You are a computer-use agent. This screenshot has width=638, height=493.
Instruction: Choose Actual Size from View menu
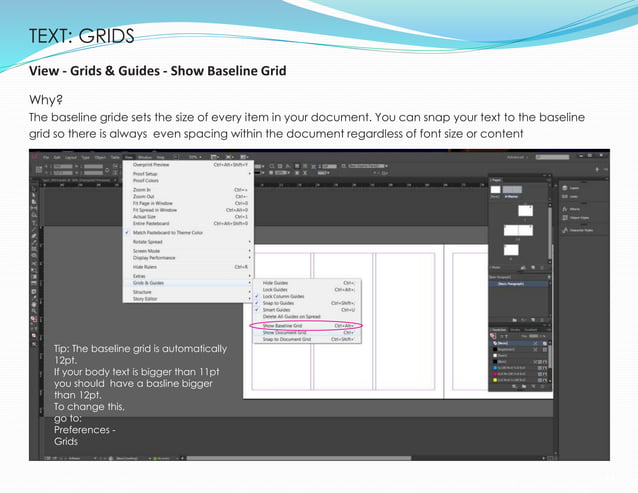[188, 217]
